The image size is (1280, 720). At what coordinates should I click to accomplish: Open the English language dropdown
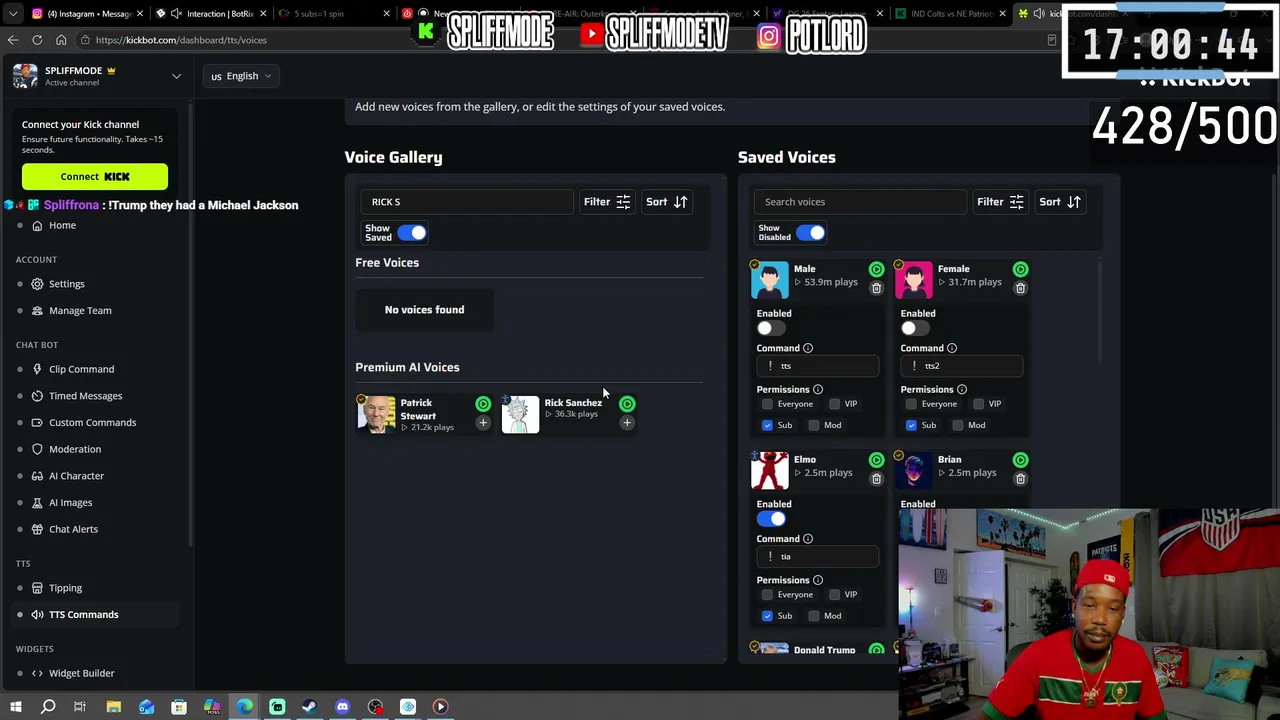tap(241, 76)
